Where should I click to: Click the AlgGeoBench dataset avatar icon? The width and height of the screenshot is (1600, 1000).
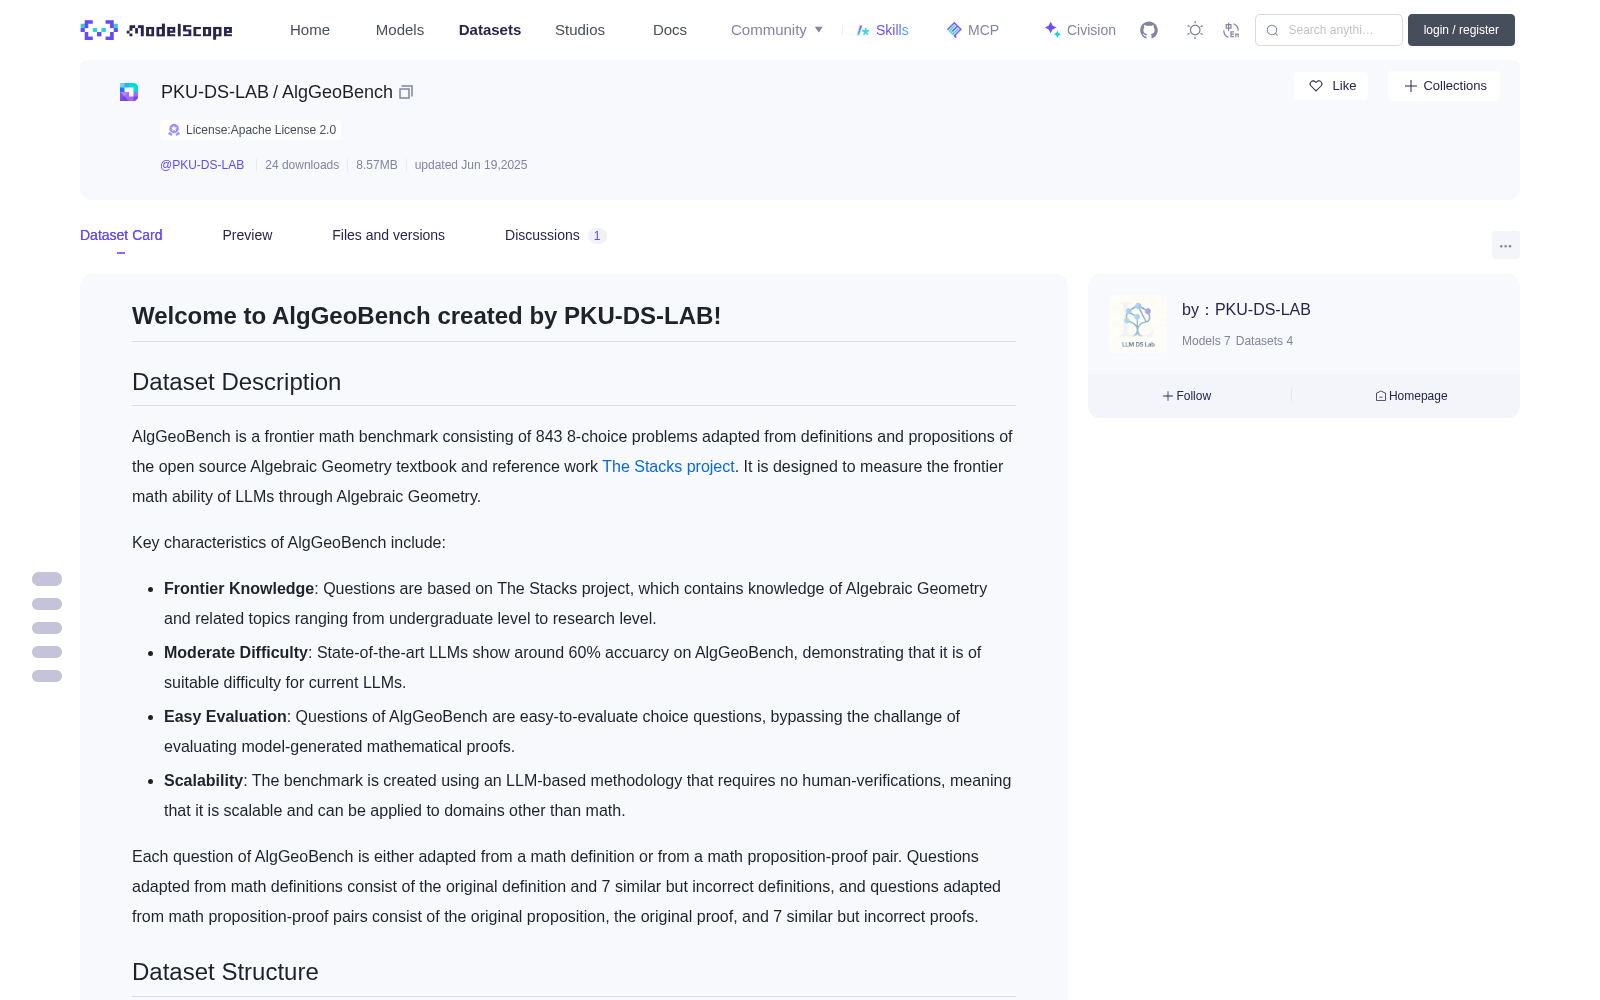(x=129, y=92)
